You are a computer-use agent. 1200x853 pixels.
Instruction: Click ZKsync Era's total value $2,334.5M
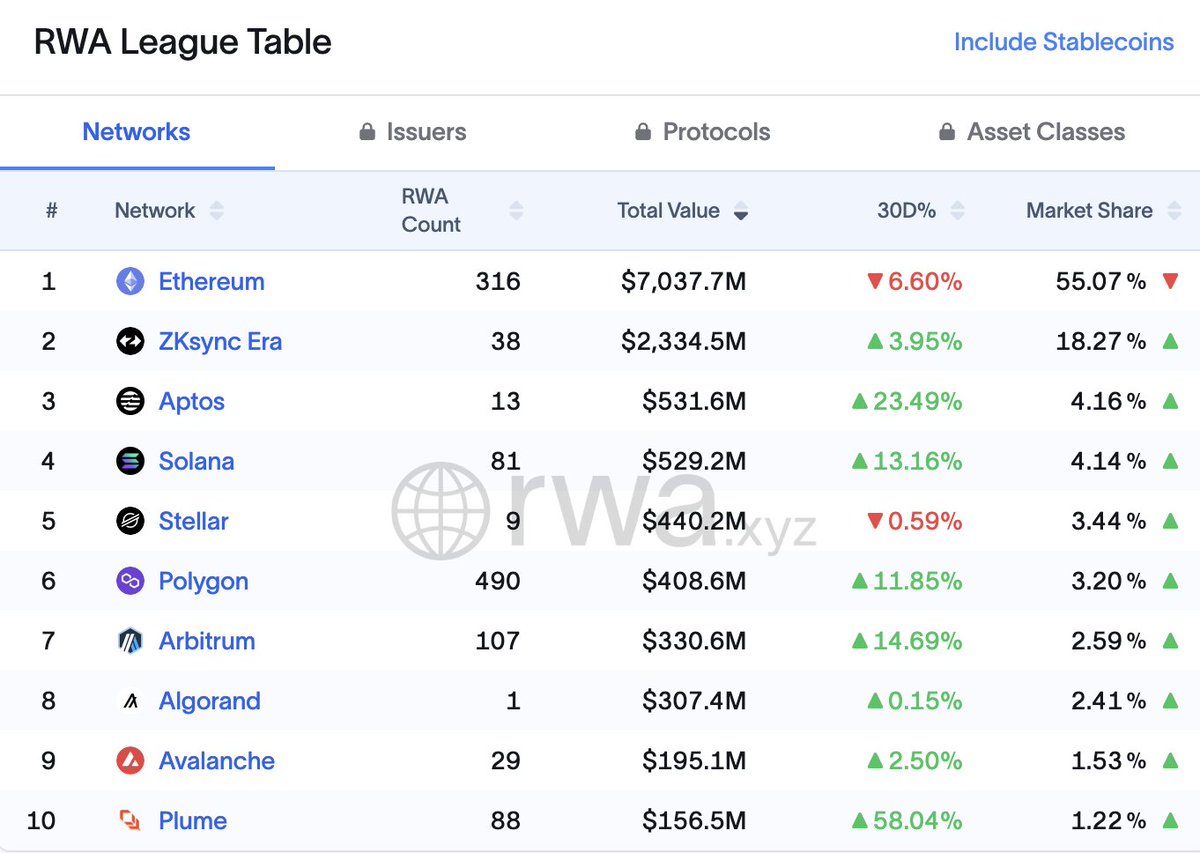684,341
